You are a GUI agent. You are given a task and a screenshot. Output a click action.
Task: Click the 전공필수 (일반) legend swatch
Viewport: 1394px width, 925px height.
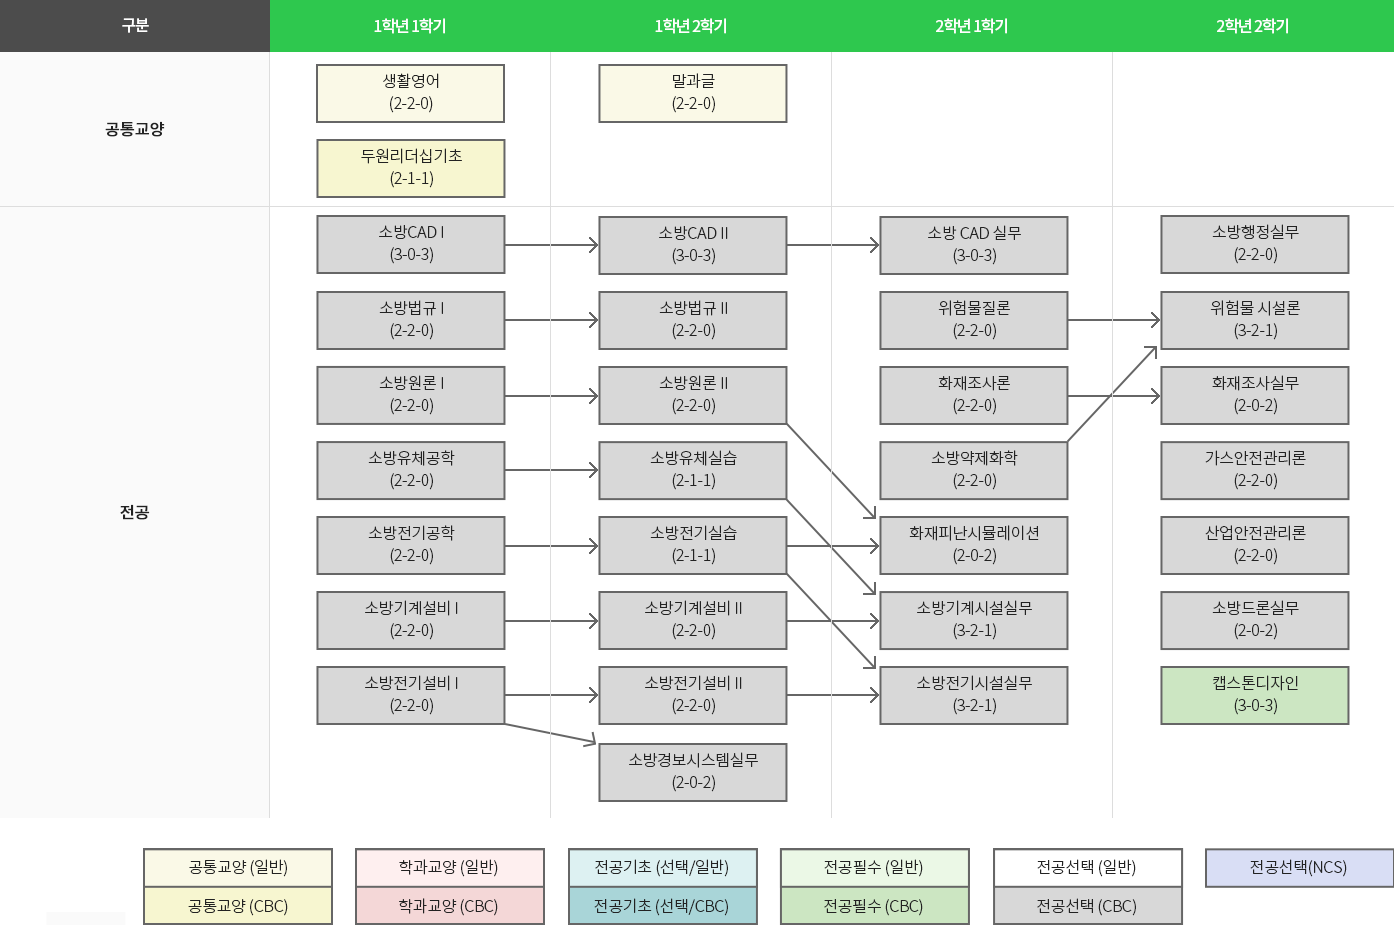pyautogui.click(x=875, y=867)
